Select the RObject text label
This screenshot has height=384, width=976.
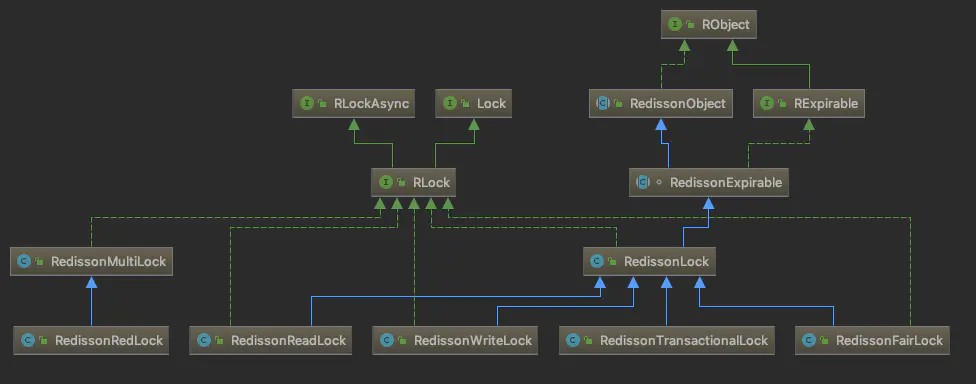tap(726, 25)
